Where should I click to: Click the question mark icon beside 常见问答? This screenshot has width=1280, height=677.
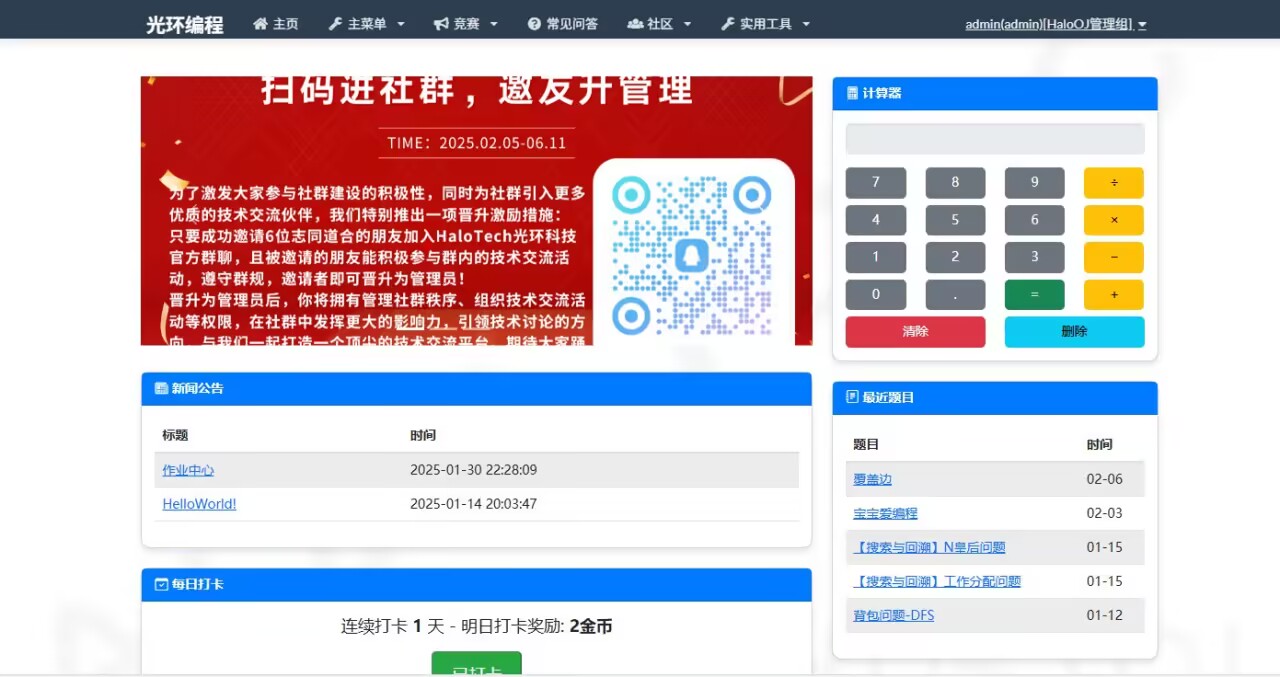[x=534, y=24]
